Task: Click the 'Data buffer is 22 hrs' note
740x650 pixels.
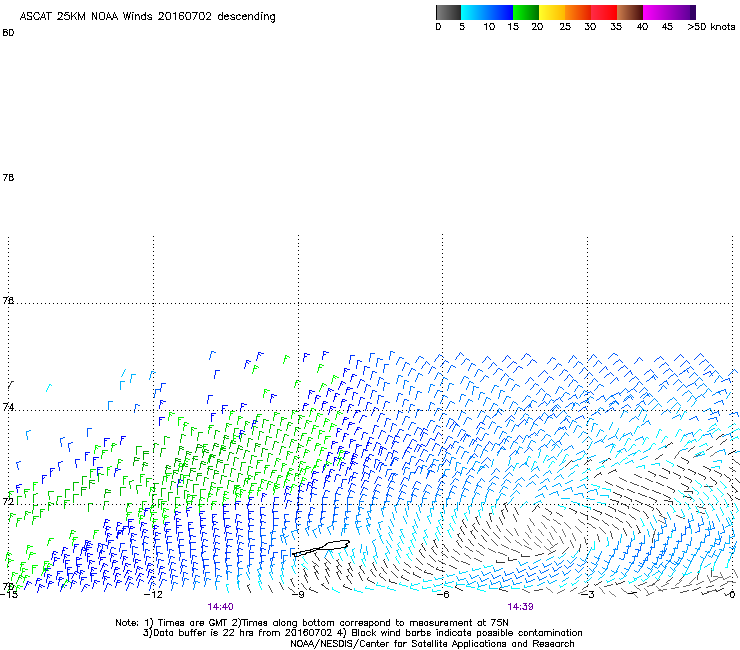Action: point(362,633)
